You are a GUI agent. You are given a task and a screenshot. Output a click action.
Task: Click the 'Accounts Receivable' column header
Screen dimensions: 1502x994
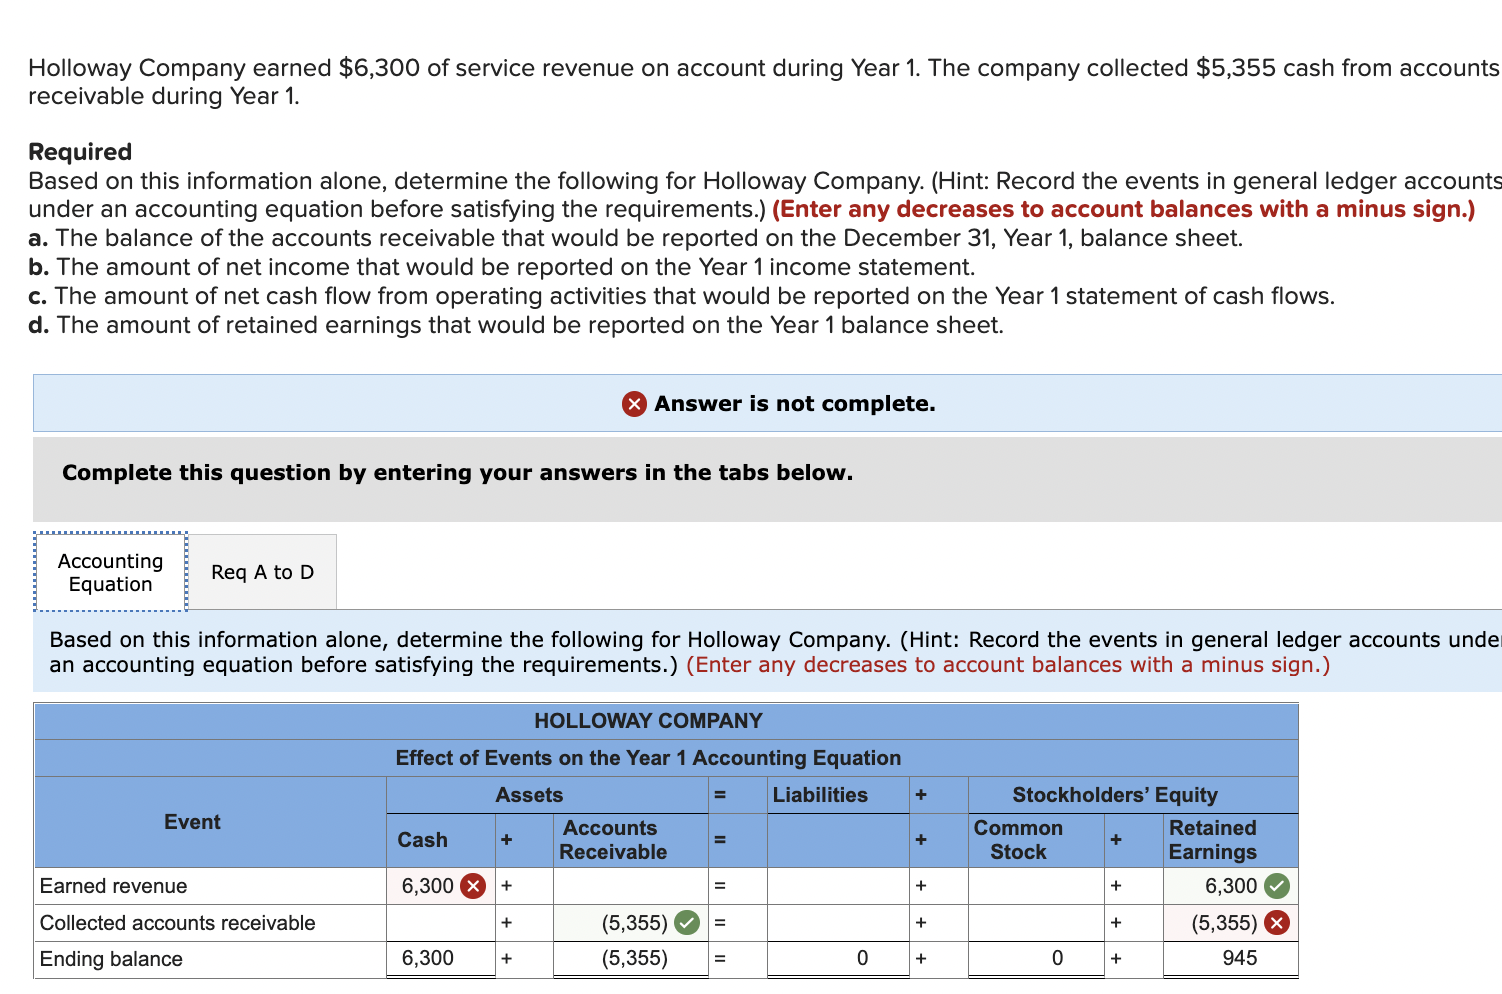612,840
